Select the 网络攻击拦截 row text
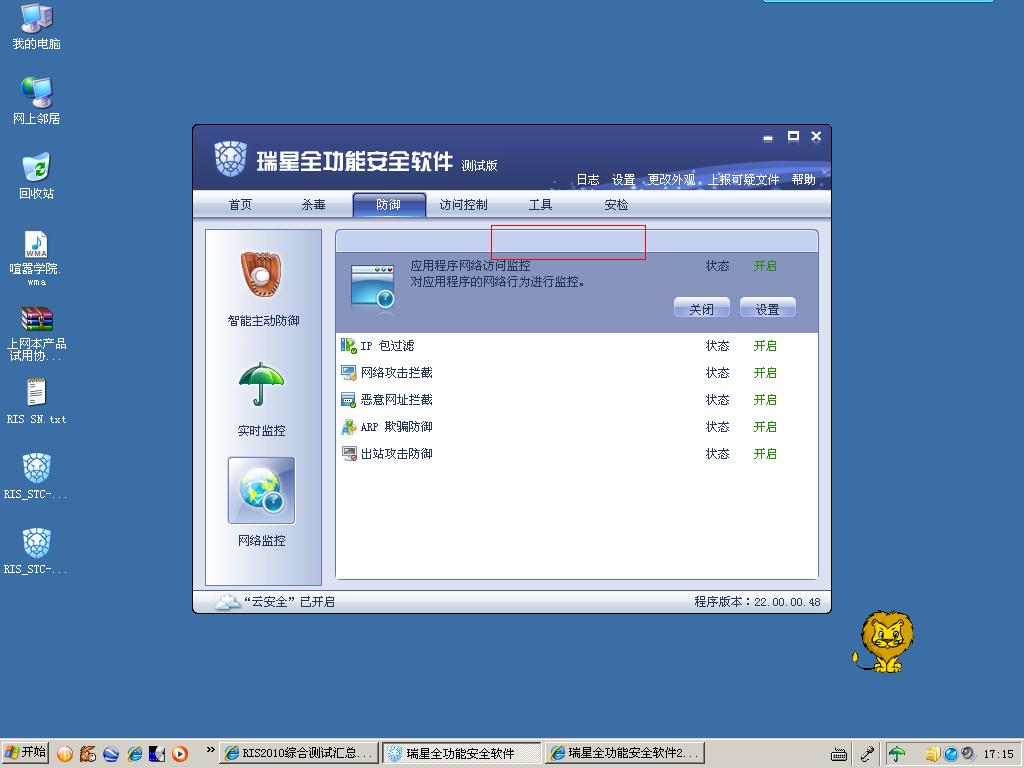This screenshot has width=1024, height=768. point(396,373)
